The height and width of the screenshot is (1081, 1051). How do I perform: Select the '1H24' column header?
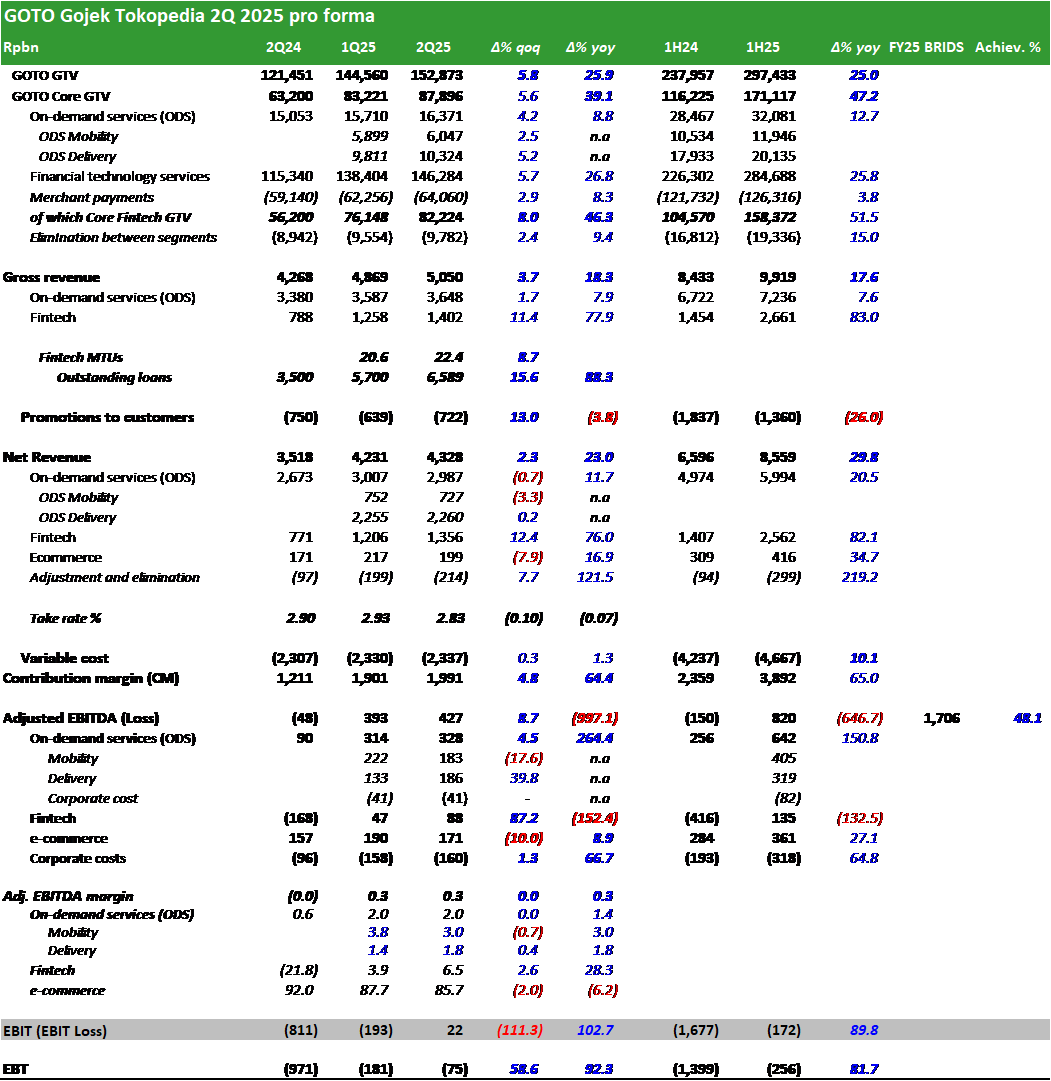pyautogui.click(x=681, y=48)
